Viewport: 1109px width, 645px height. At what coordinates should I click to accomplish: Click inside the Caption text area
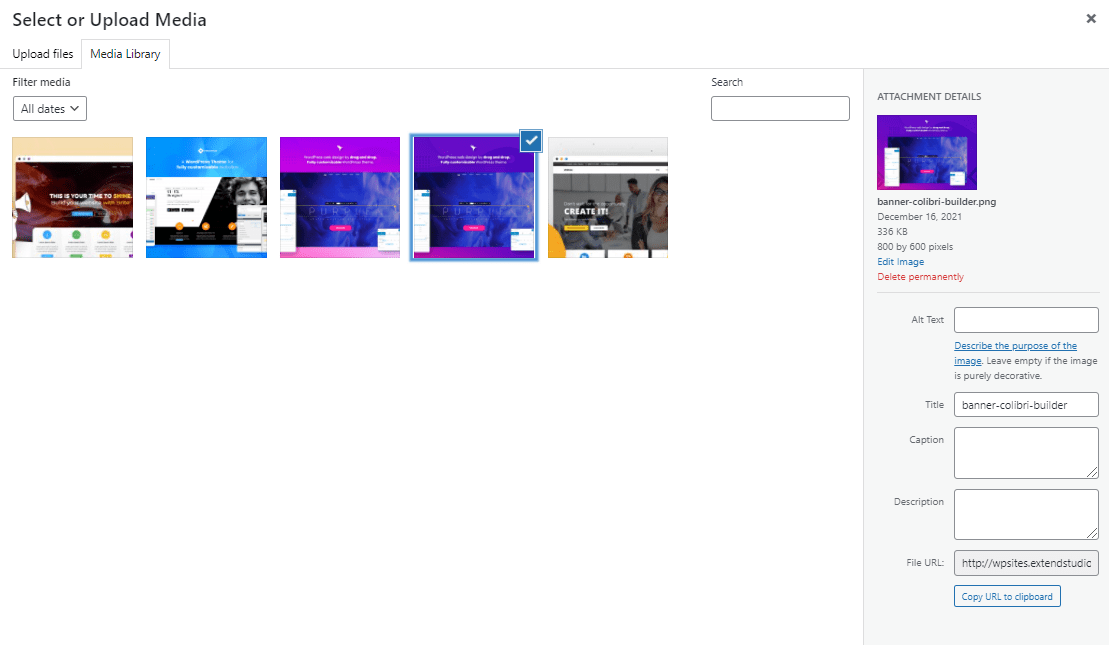1026,452
